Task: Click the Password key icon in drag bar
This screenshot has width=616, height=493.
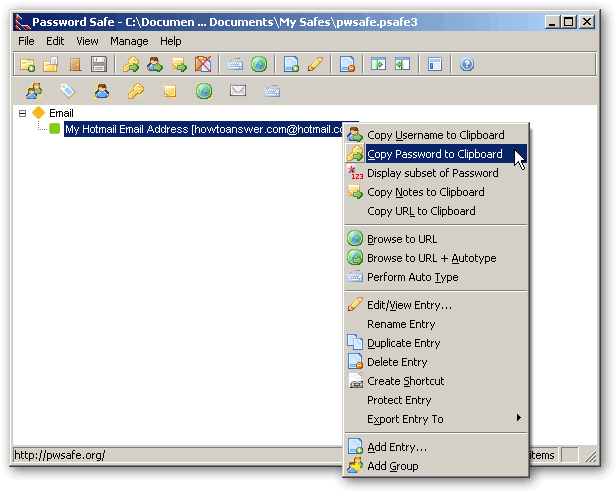Action: (x=136, y=91)
